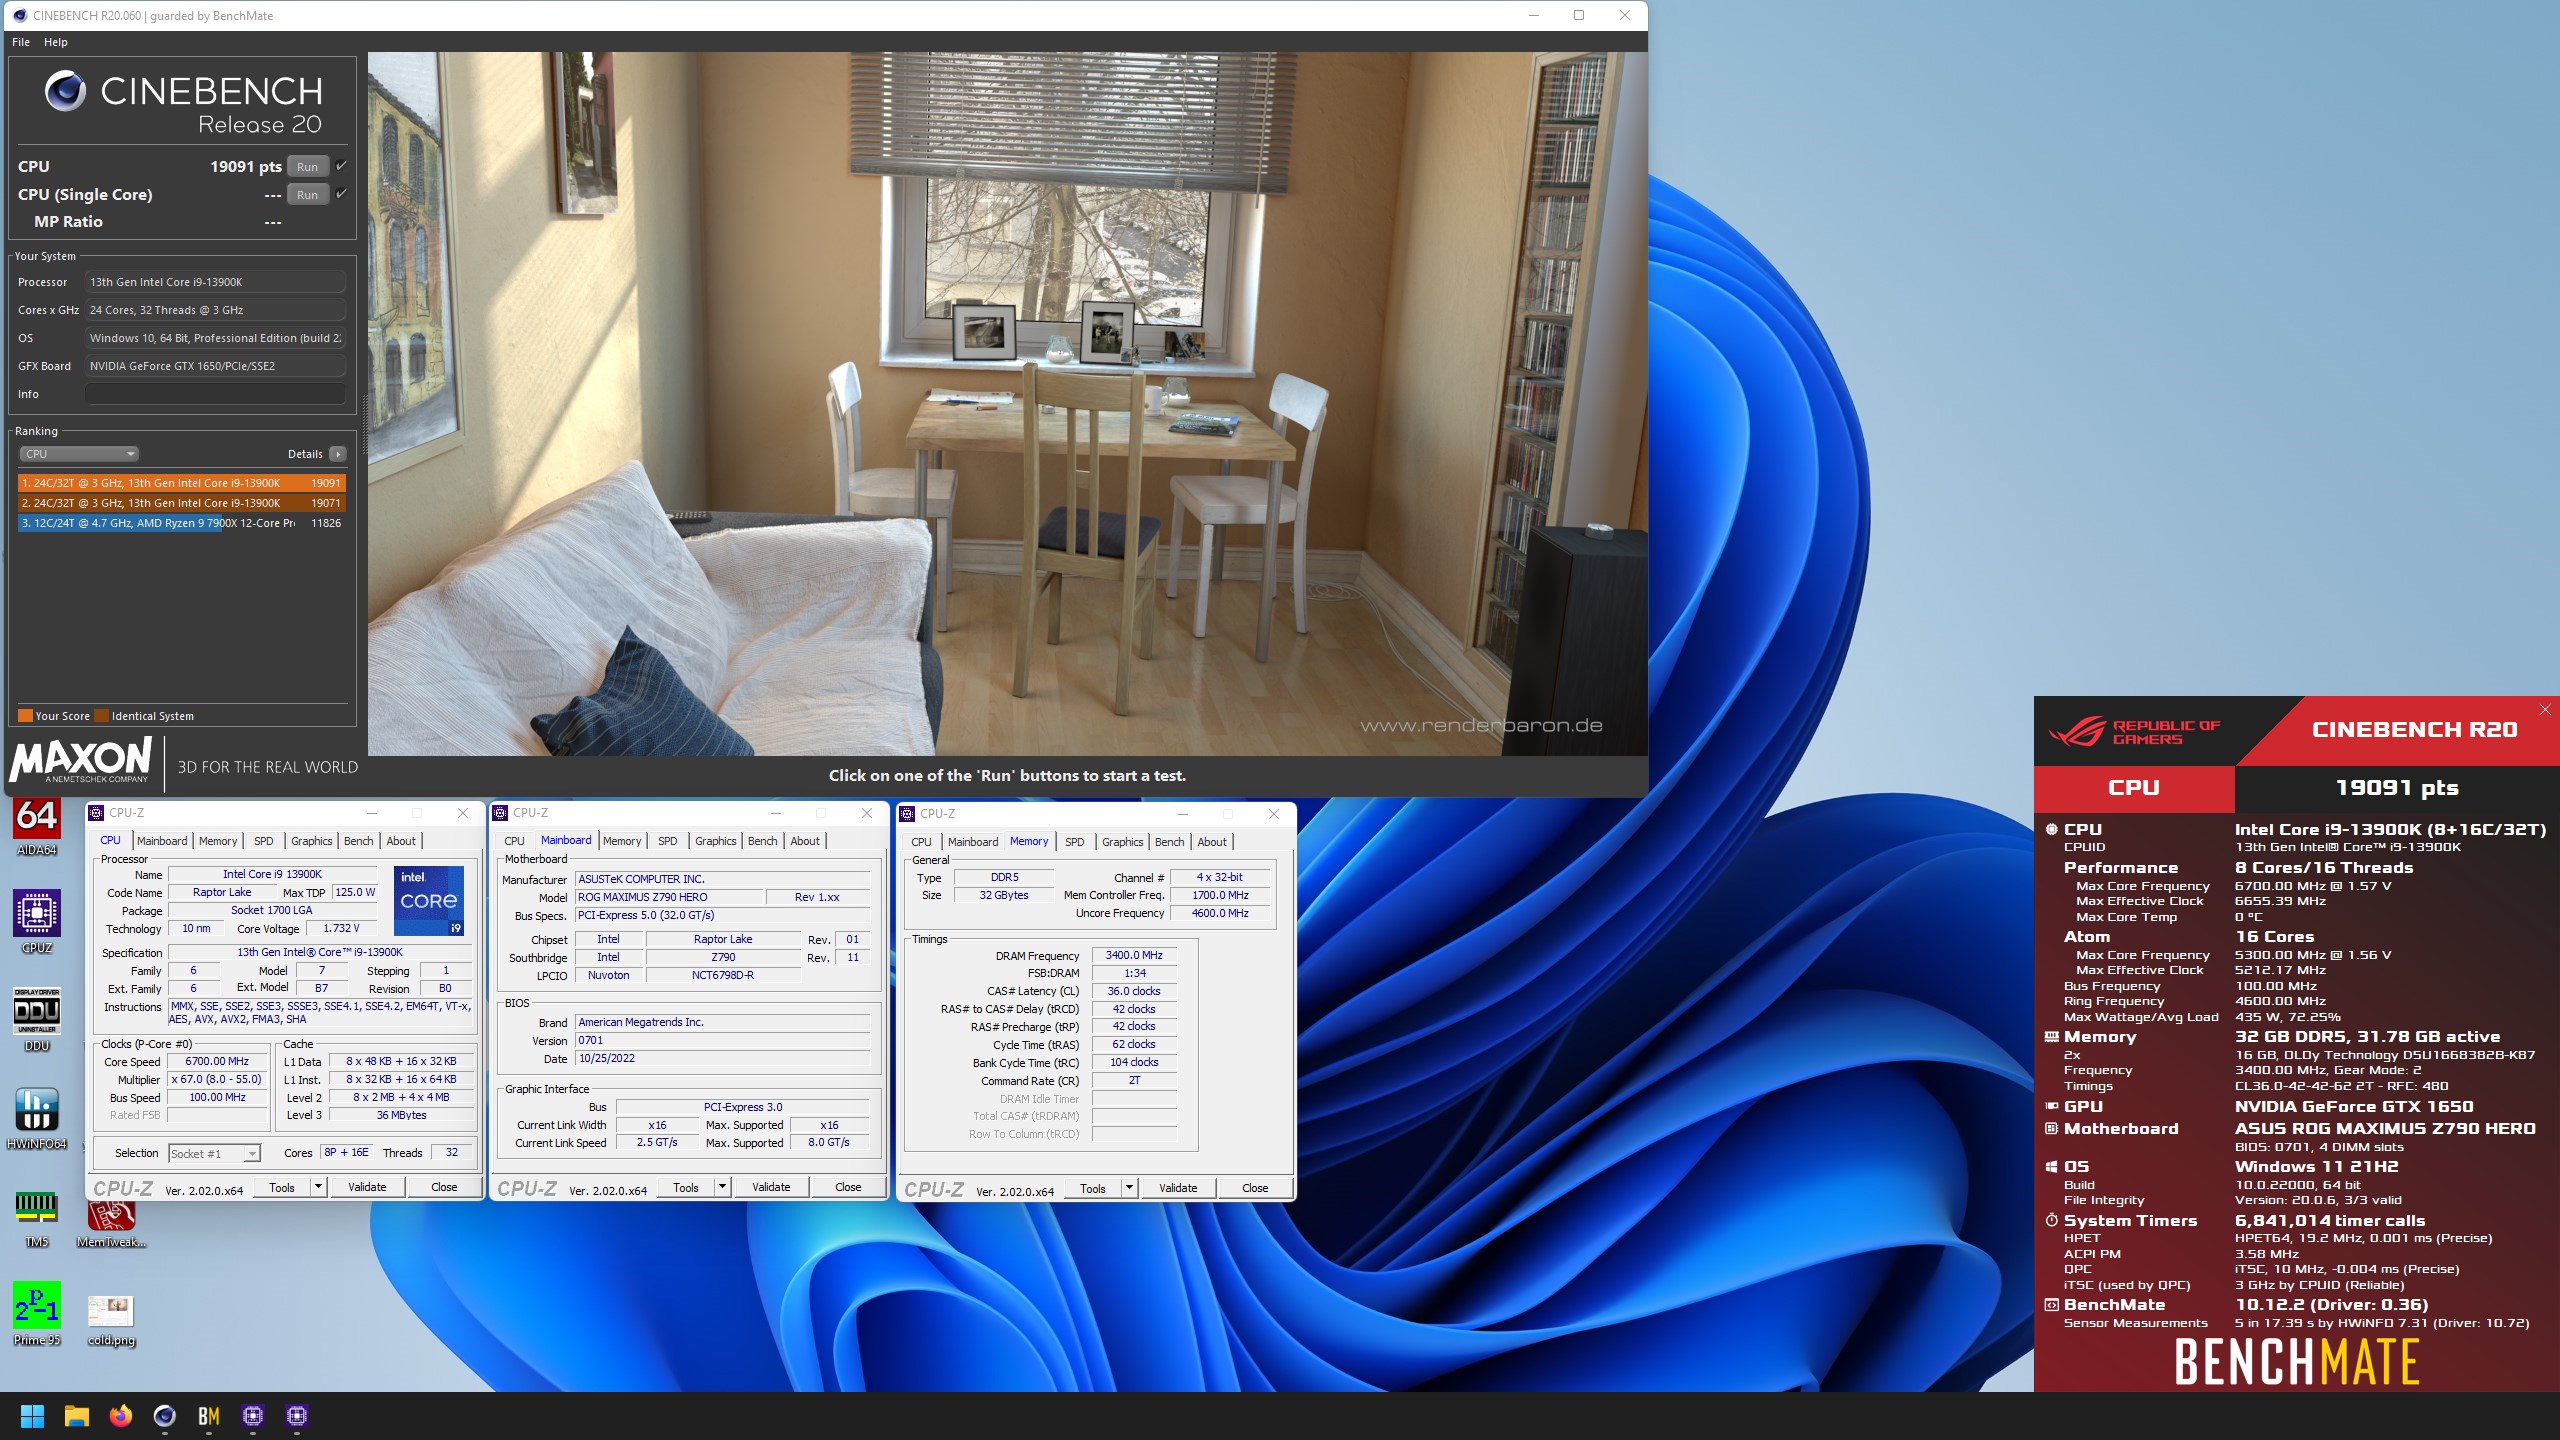This screenshot has width=2560, height=1440.
Task: Select AMD Ryzen 9 7900X ranking entry
Action: pos(181,523)
